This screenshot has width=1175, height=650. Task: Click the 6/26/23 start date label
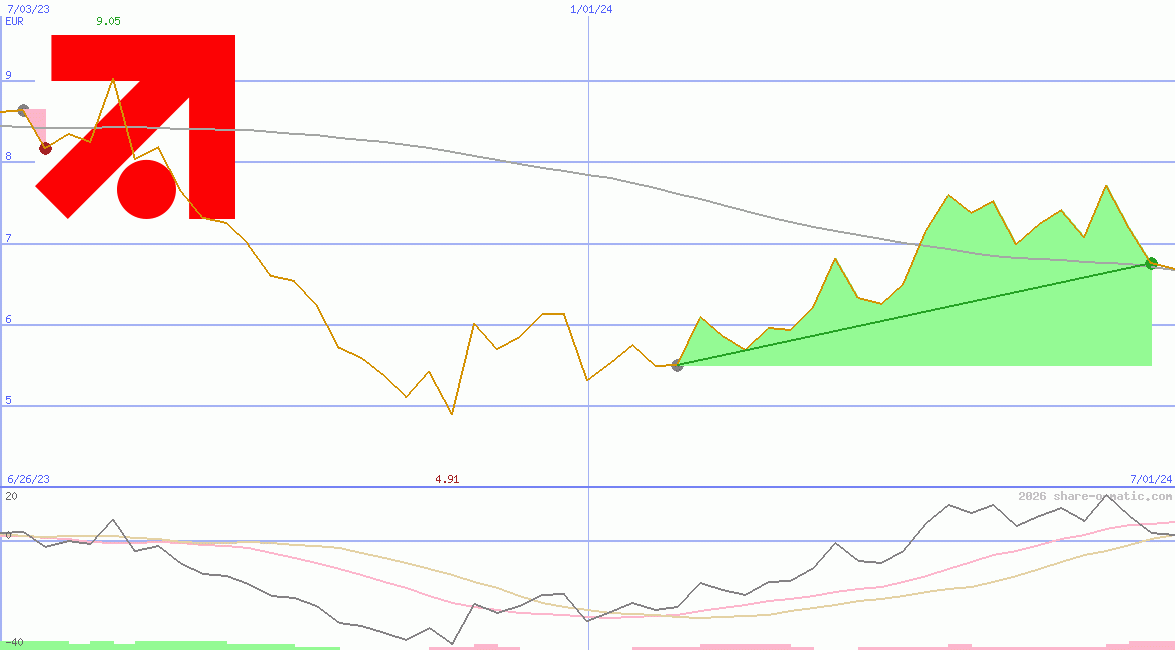coord(28,479)
